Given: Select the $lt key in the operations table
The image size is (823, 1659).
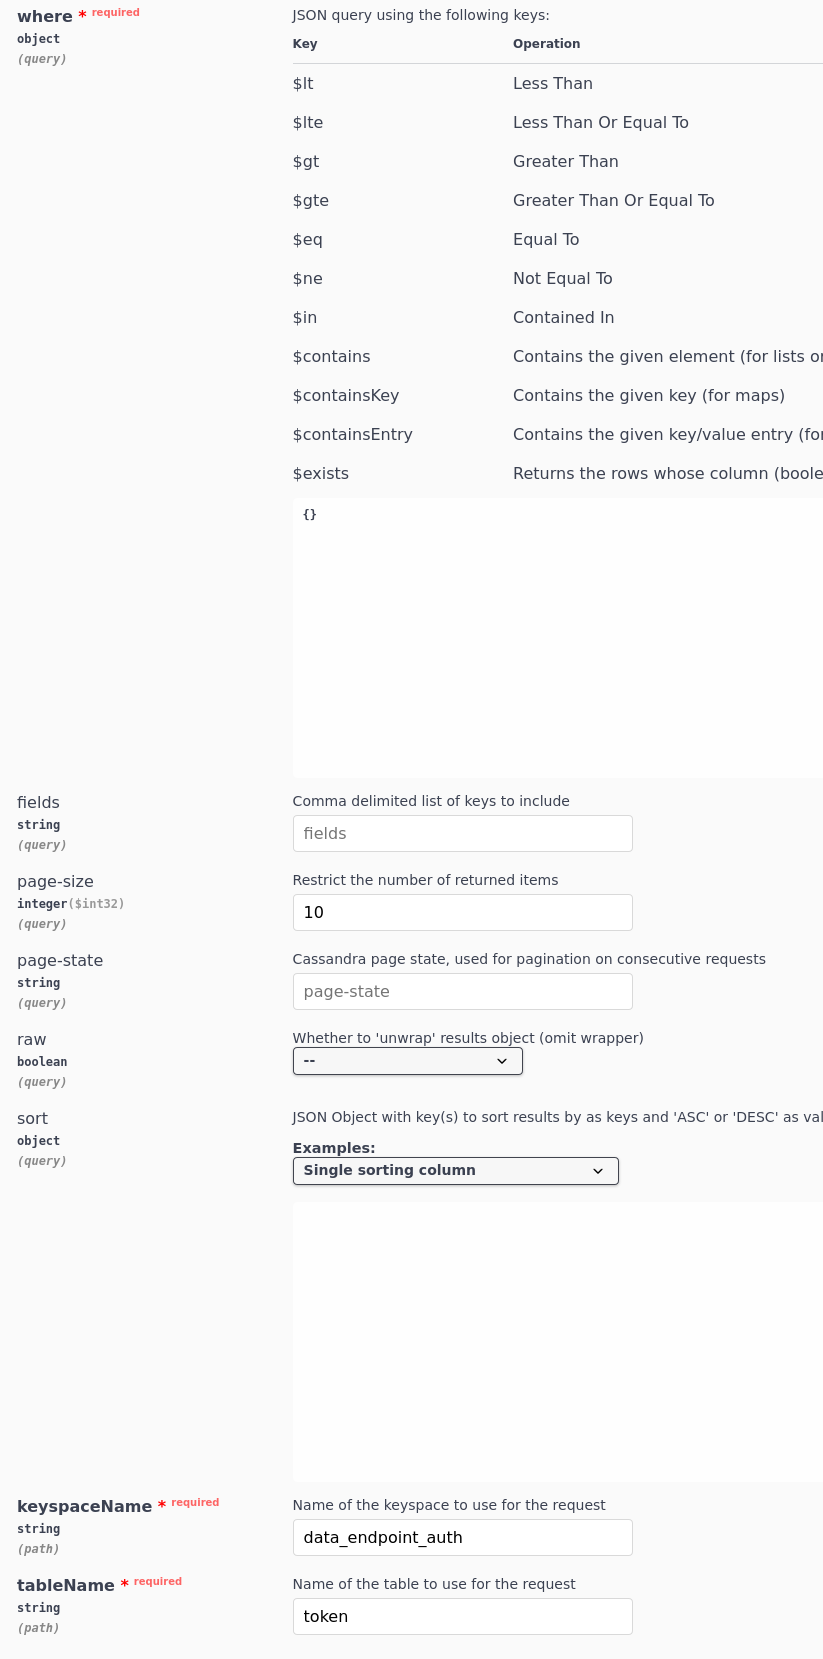Looking at the screenshot, I should point(303,83).
